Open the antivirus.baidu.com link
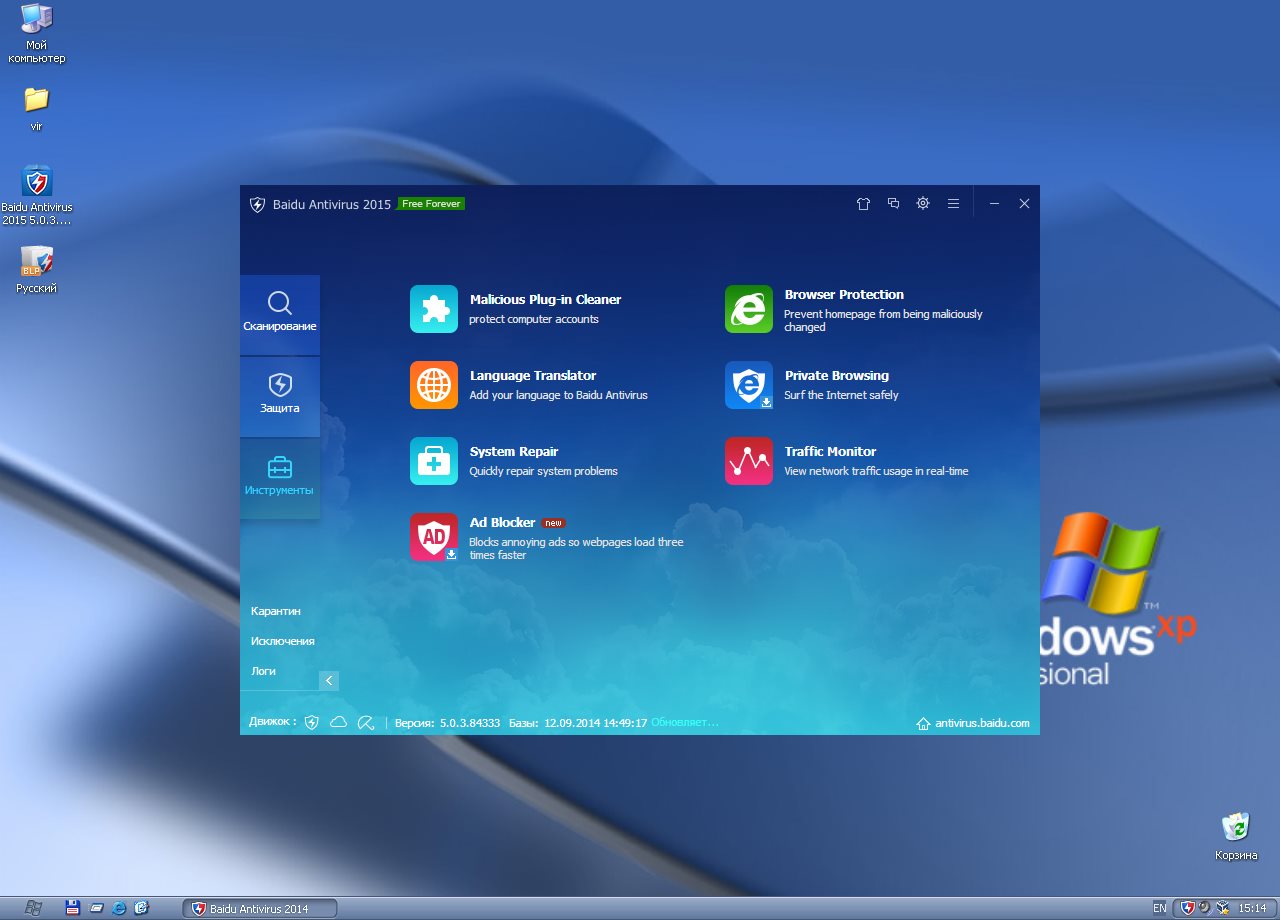Viewport: 1280px width, 920px height. coord(973,723)
